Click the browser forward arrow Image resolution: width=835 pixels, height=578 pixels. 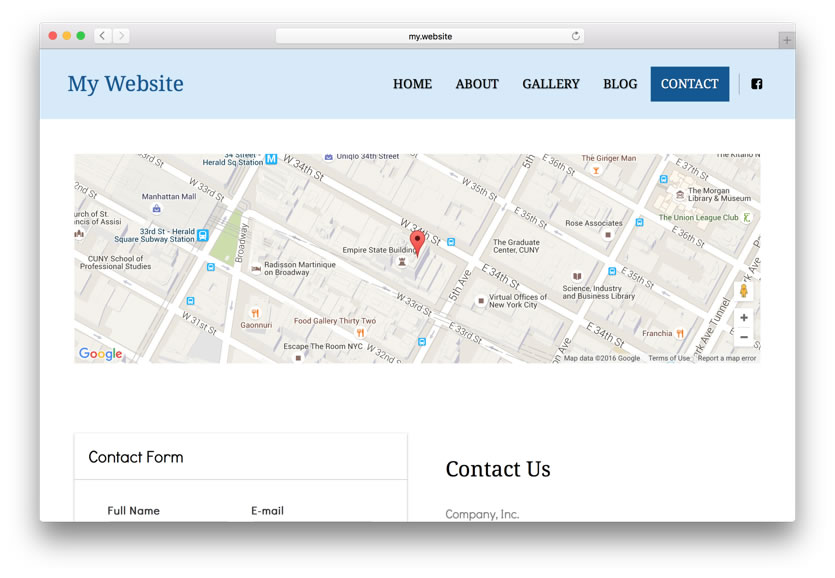(121, 36)
